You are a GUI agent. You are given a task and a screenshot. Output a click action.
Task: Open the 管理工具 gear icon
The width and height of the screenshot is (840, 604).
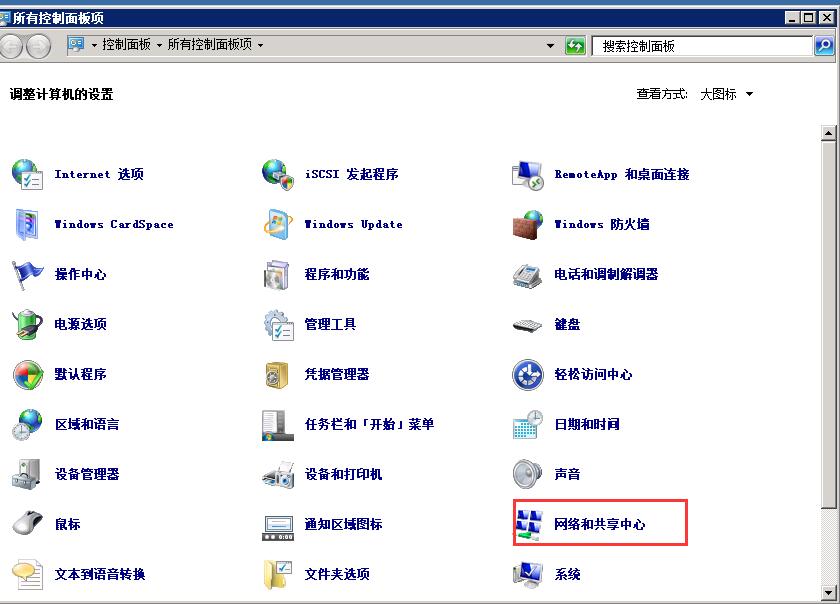click(278, 325)
